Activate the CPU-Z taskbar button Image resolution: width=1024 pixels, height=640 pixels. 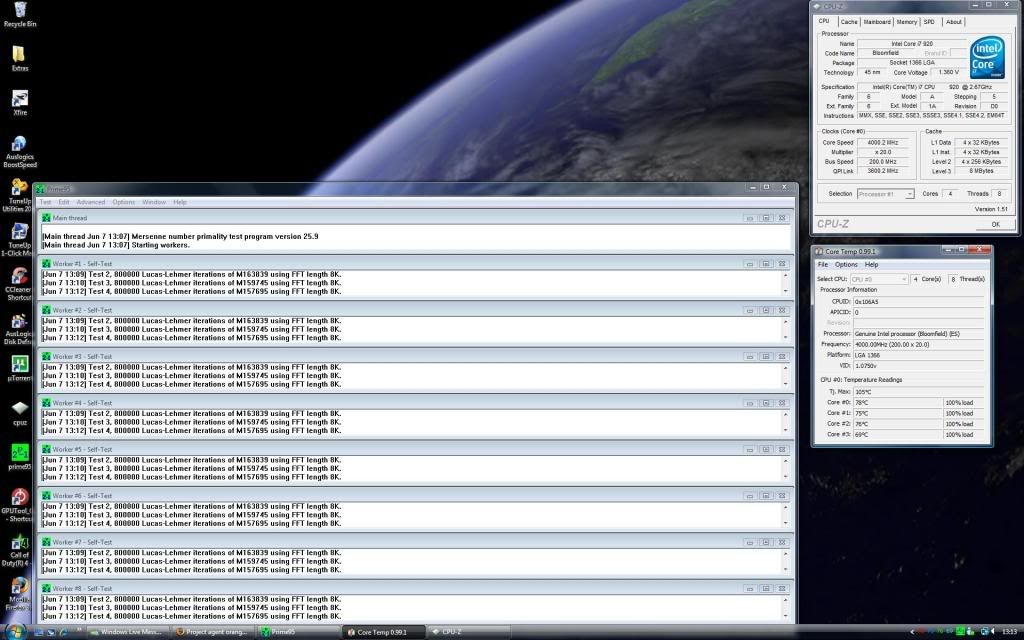click(468, 632)
